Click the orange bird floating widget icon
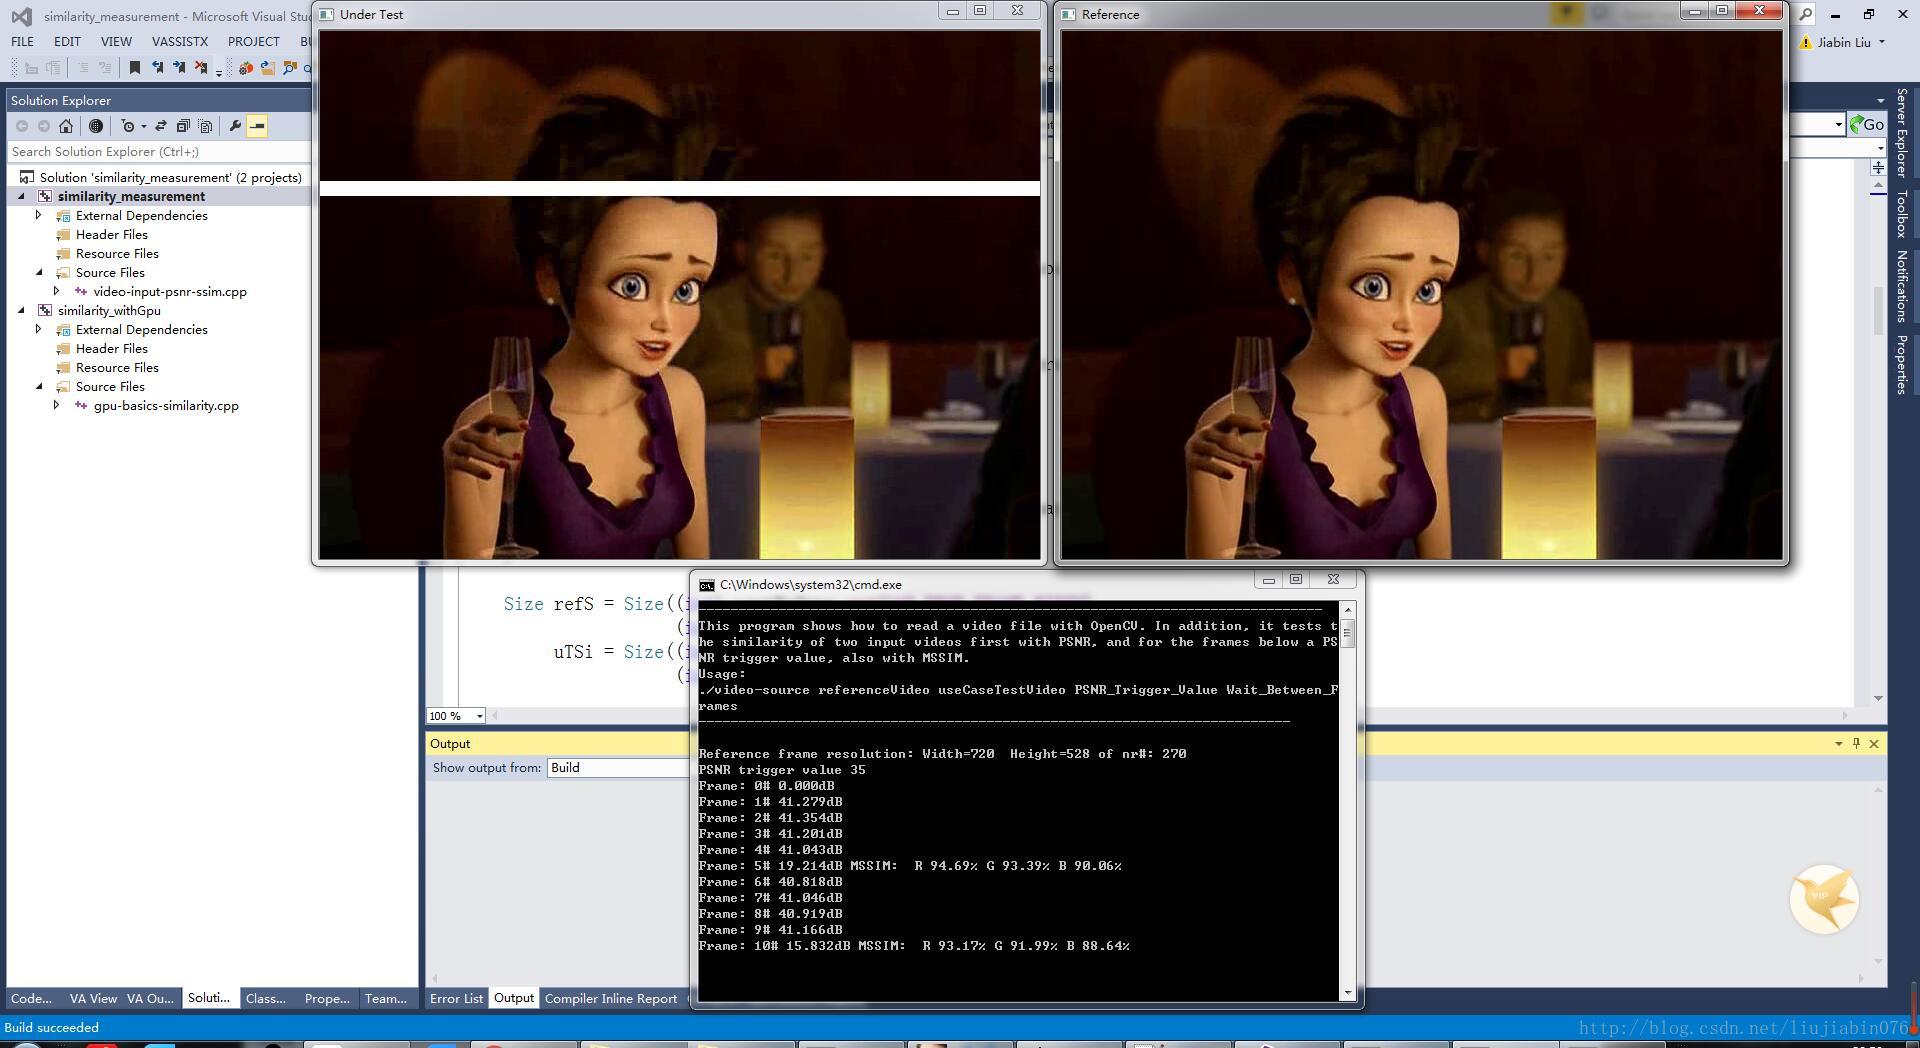Viewport: 1920px width, 1048px height. pos(1824,899)
